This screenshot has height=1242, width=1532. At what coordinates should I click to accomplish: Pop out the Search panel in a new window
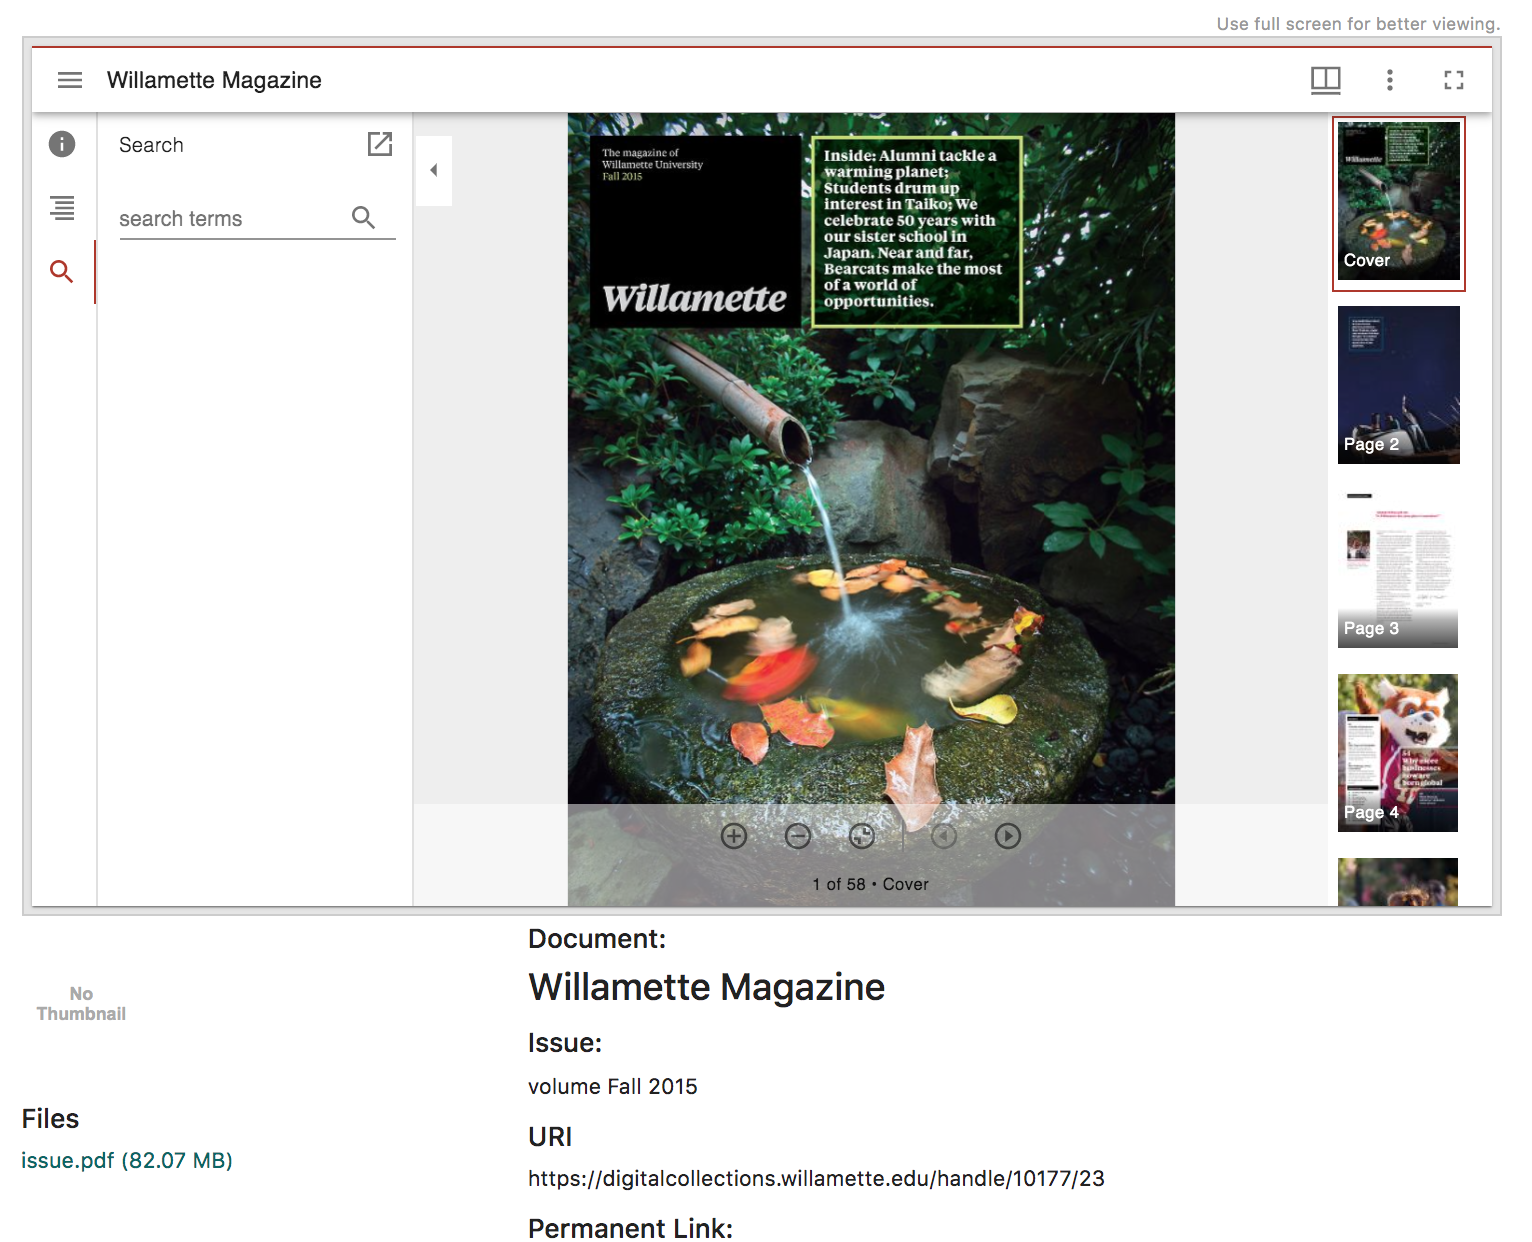point(380,144)
